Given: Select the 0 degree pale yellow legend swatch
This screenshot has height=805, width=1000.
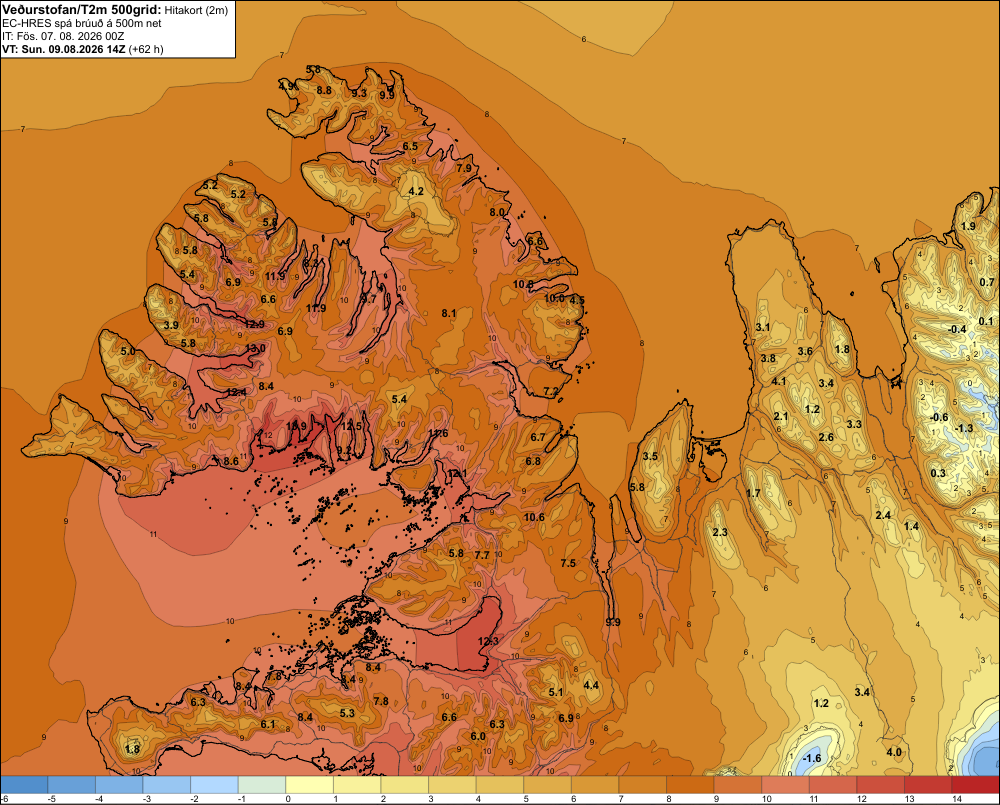Looking at the screenshot, I should click(x=310, y=785).
